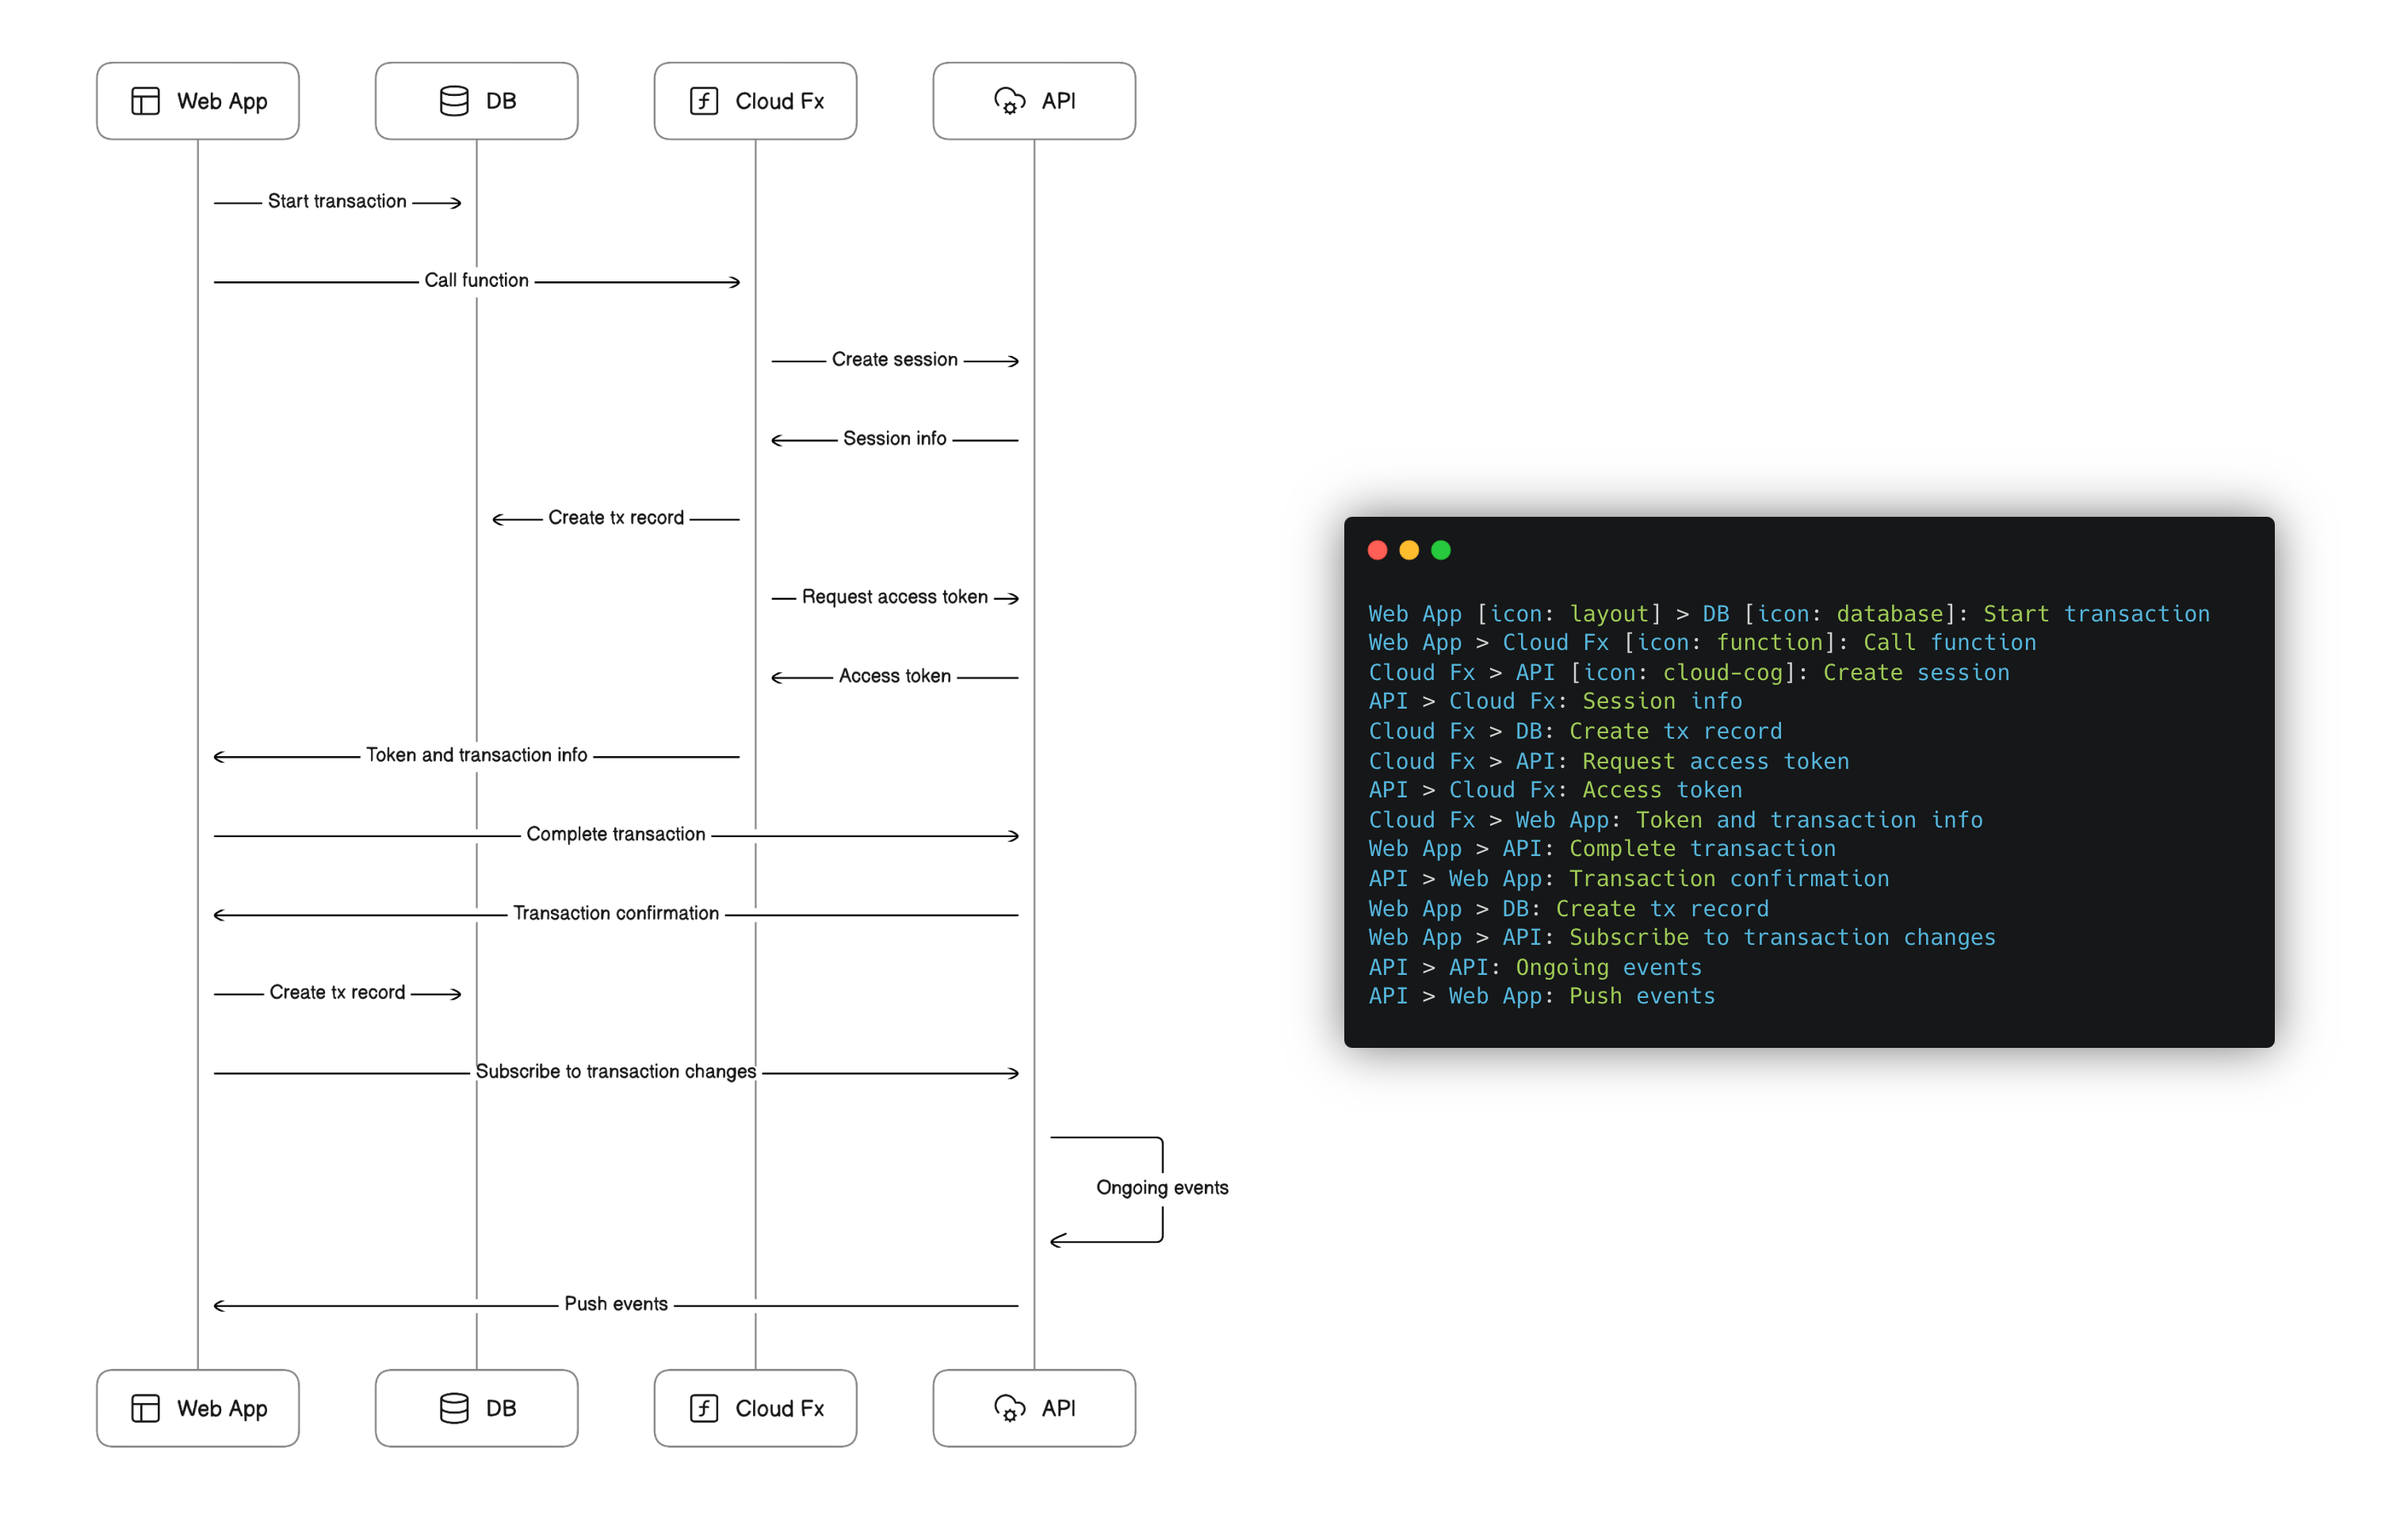Select the "Push events" message label

[615, 1303]
